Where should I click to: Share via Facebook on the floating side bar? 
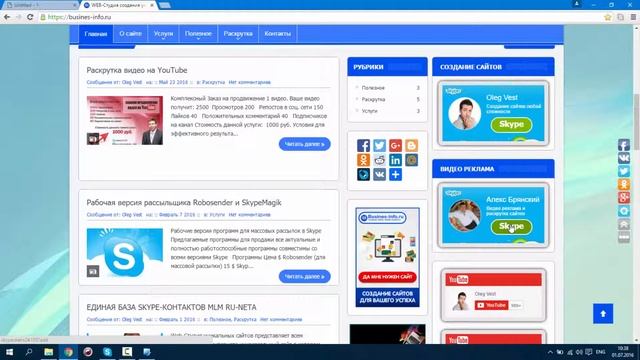(x=624, y=145)
